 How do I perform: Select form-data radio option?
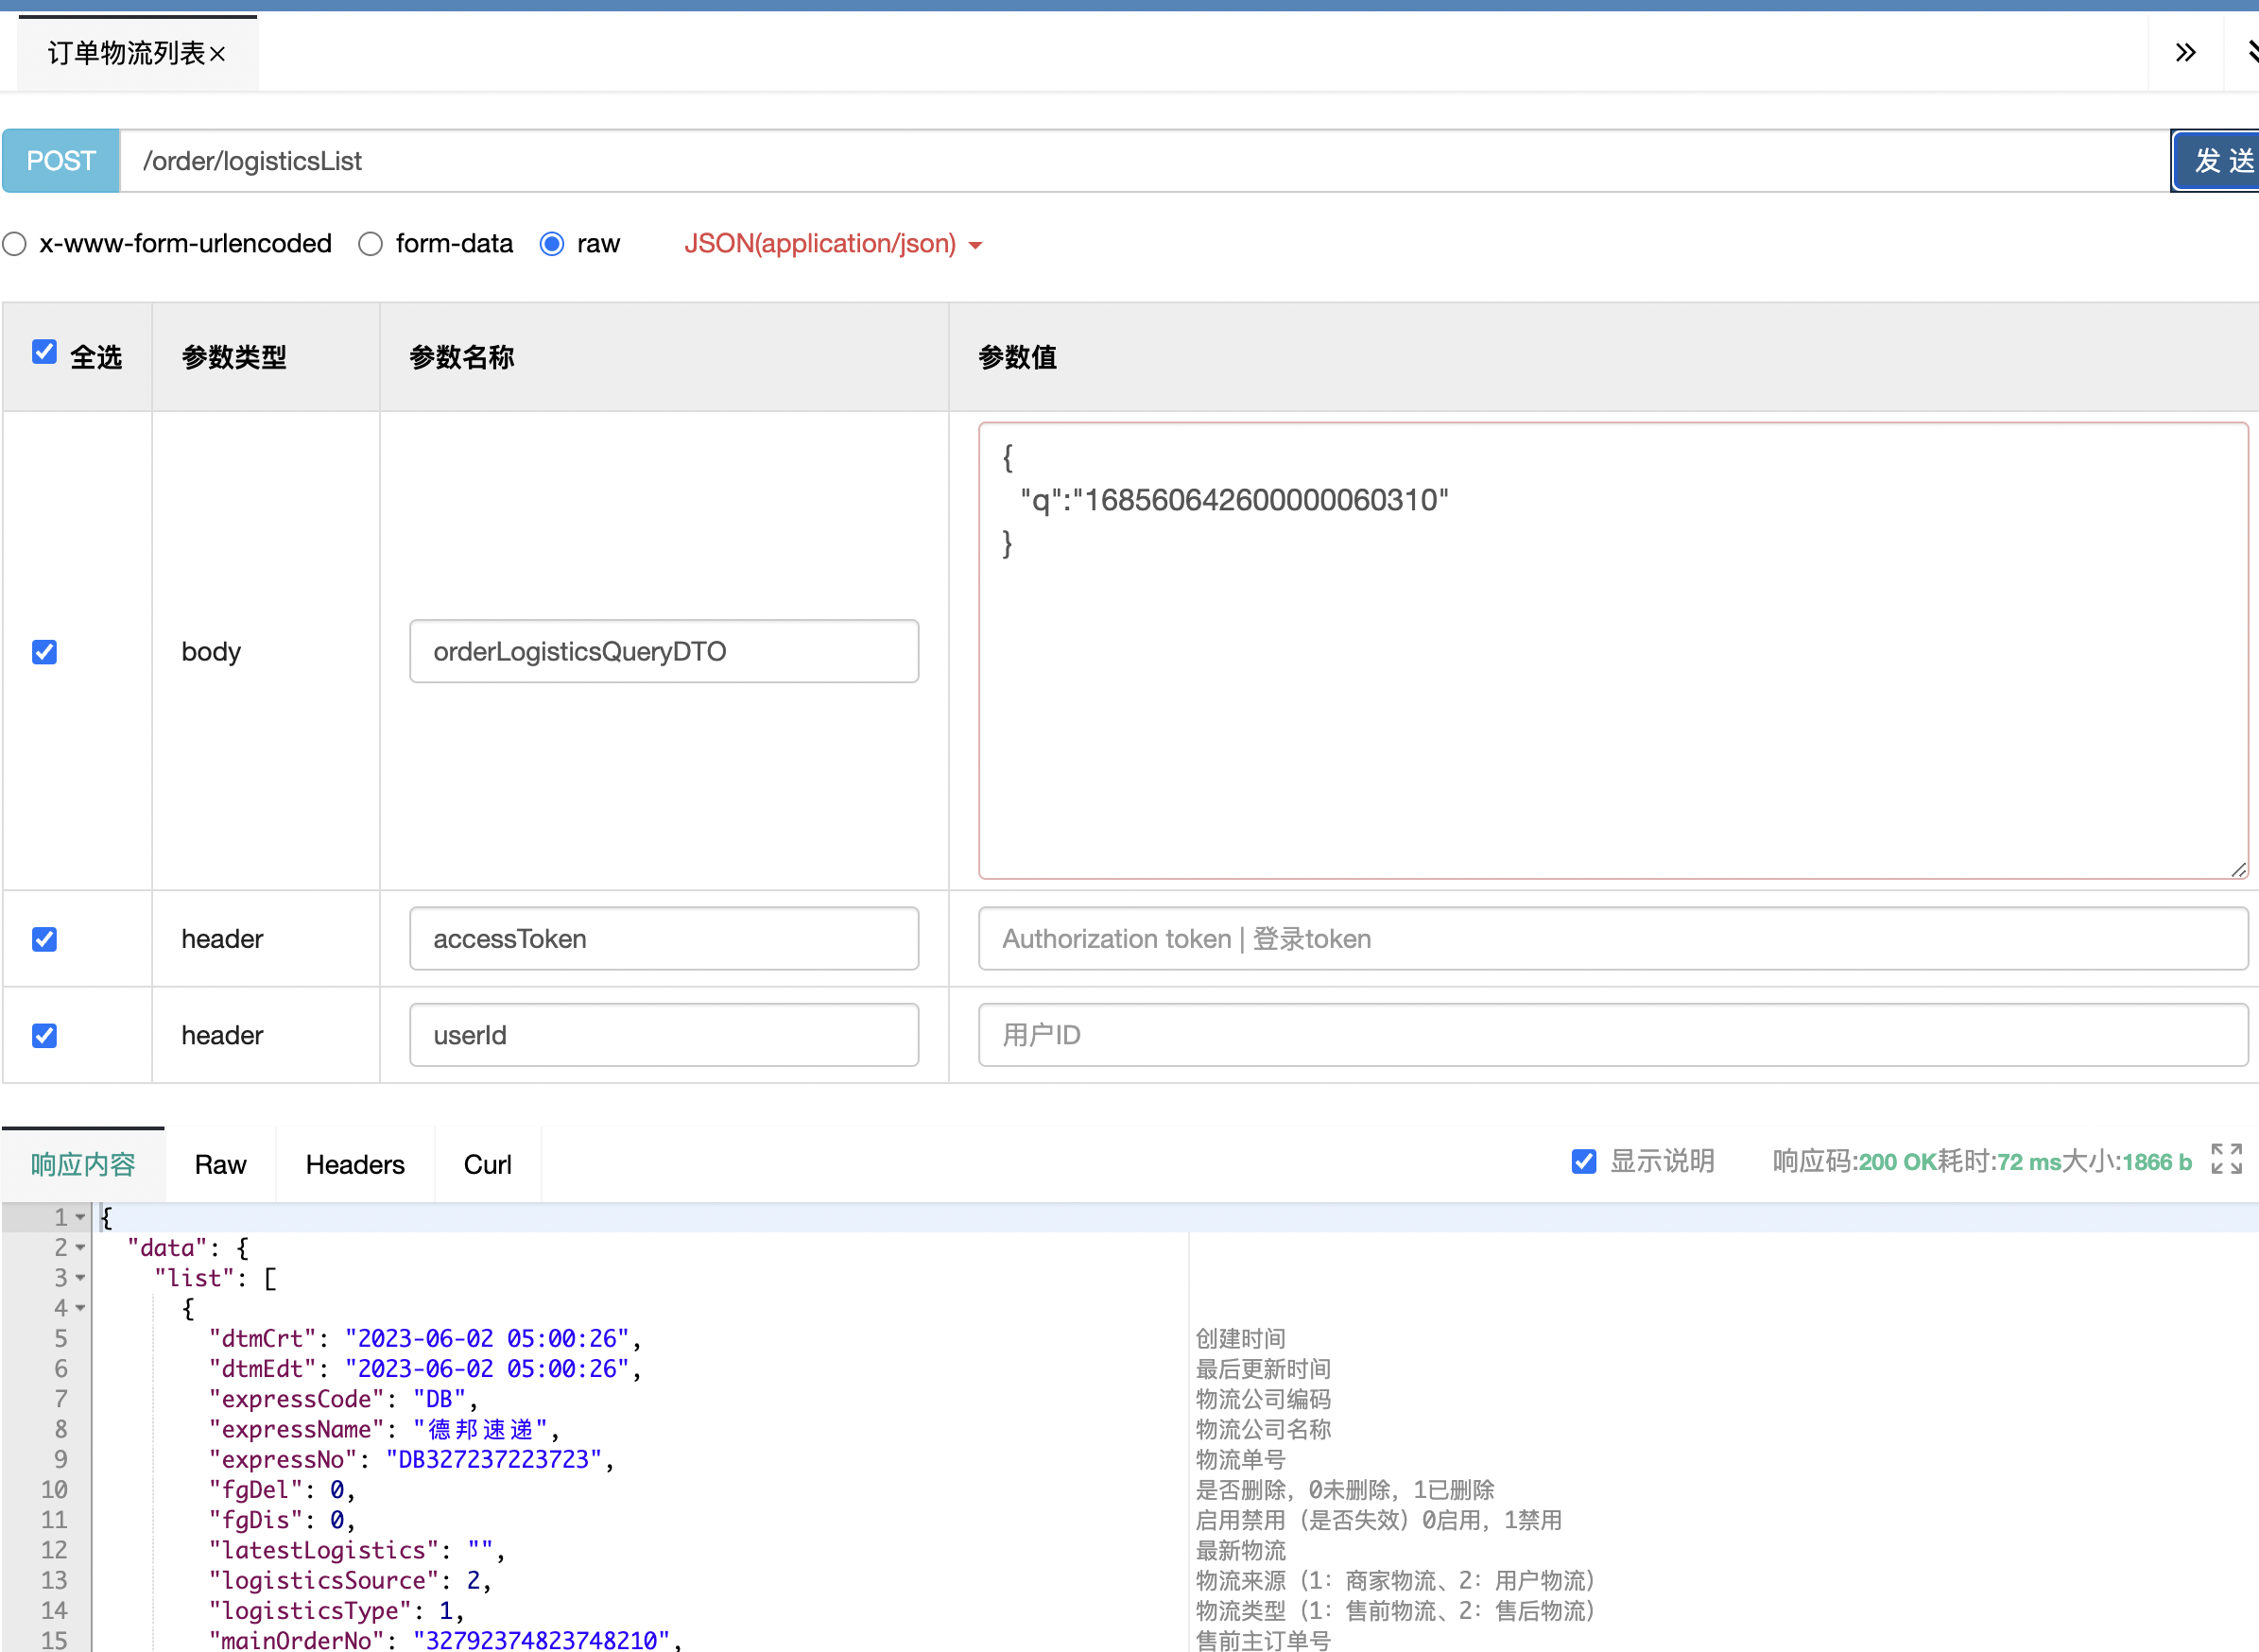[x=371, y=244]
